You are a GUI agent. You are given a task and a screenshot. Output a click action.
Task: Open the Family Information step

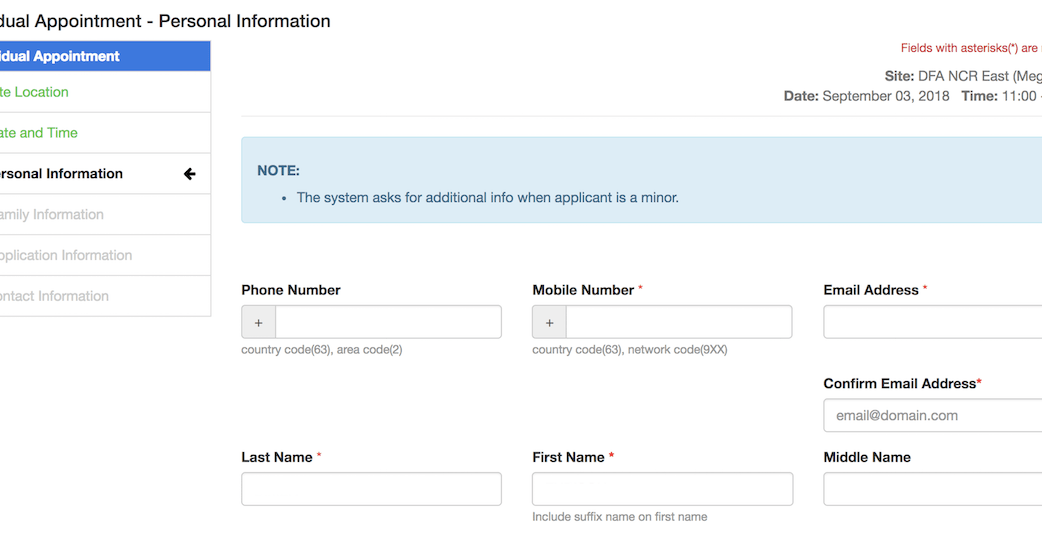pyautogui.click(x=53, y=215)
